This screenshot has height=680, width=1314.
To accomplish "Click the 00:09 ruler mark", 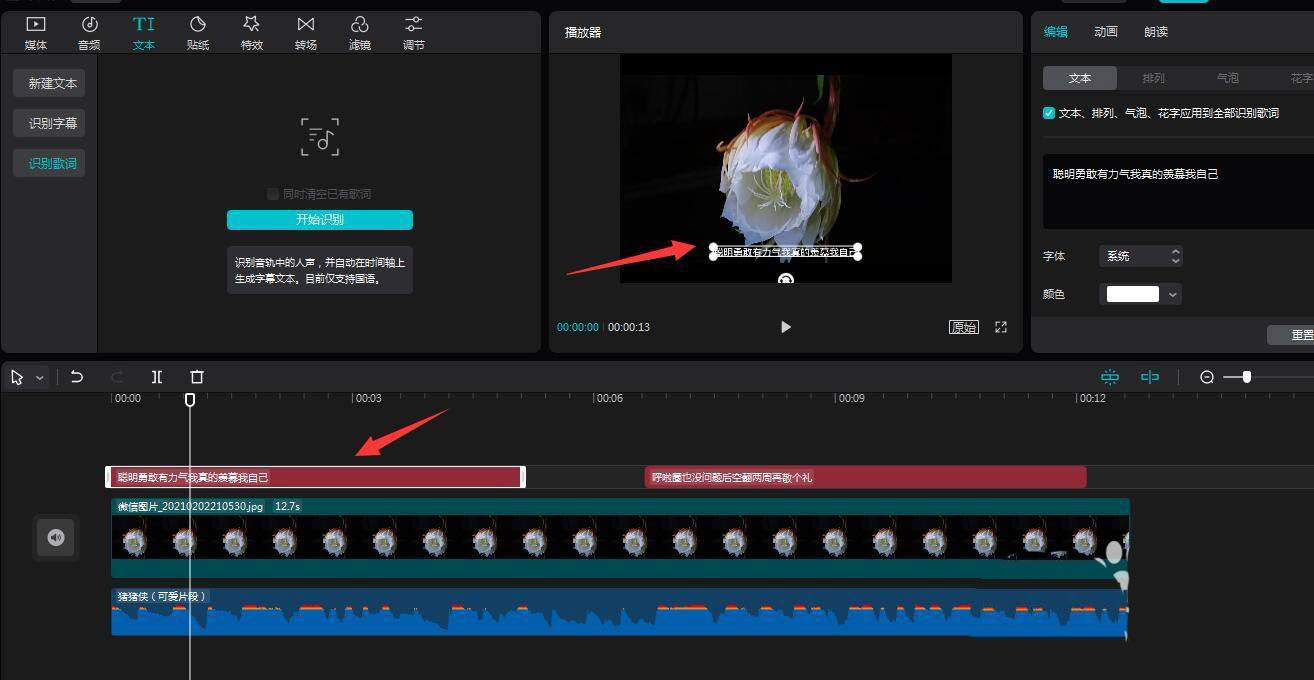I will click(850, 398).
